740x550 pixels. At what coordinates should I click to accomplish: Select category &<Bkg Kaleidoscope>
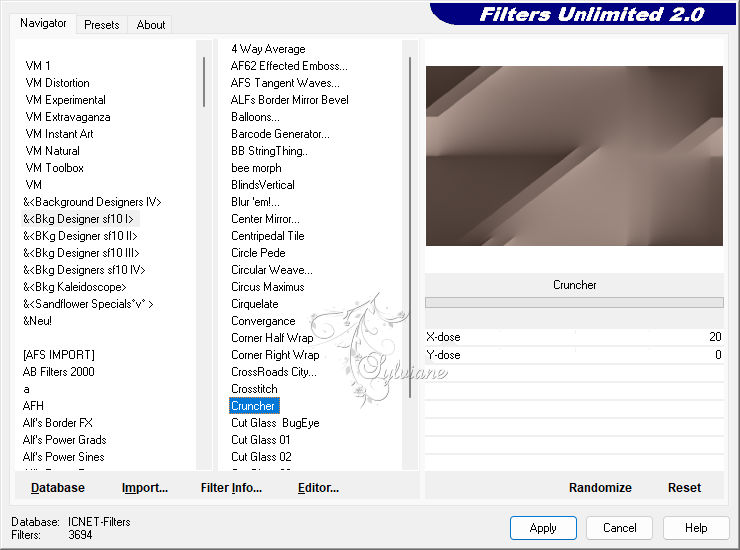tap(75, 287)
